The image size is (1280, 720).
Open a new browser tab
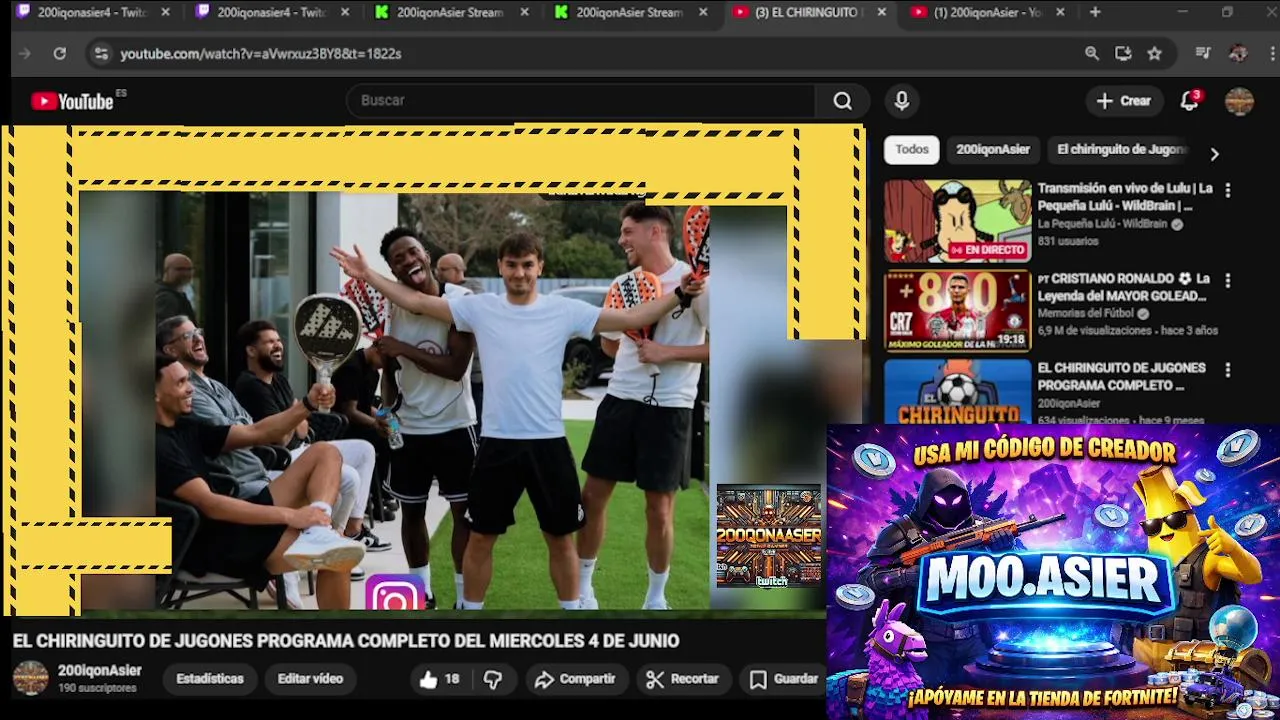(1095, 12)
